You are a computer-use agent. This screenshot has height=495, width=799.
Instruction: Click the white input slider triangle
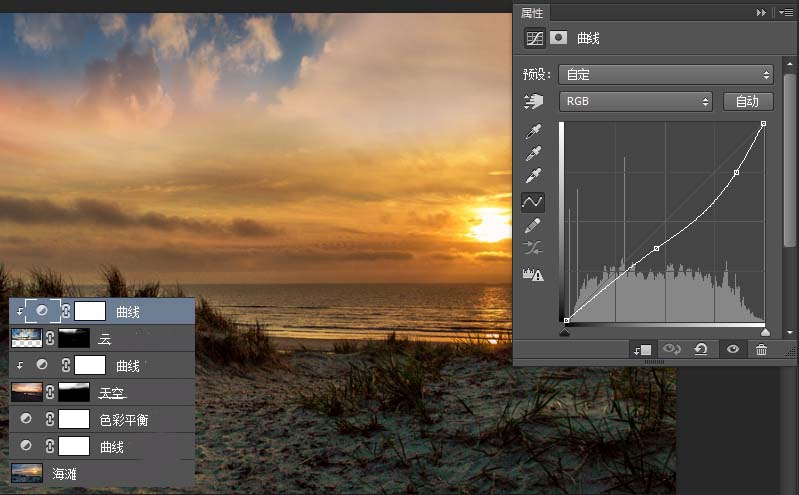[765, 332]
